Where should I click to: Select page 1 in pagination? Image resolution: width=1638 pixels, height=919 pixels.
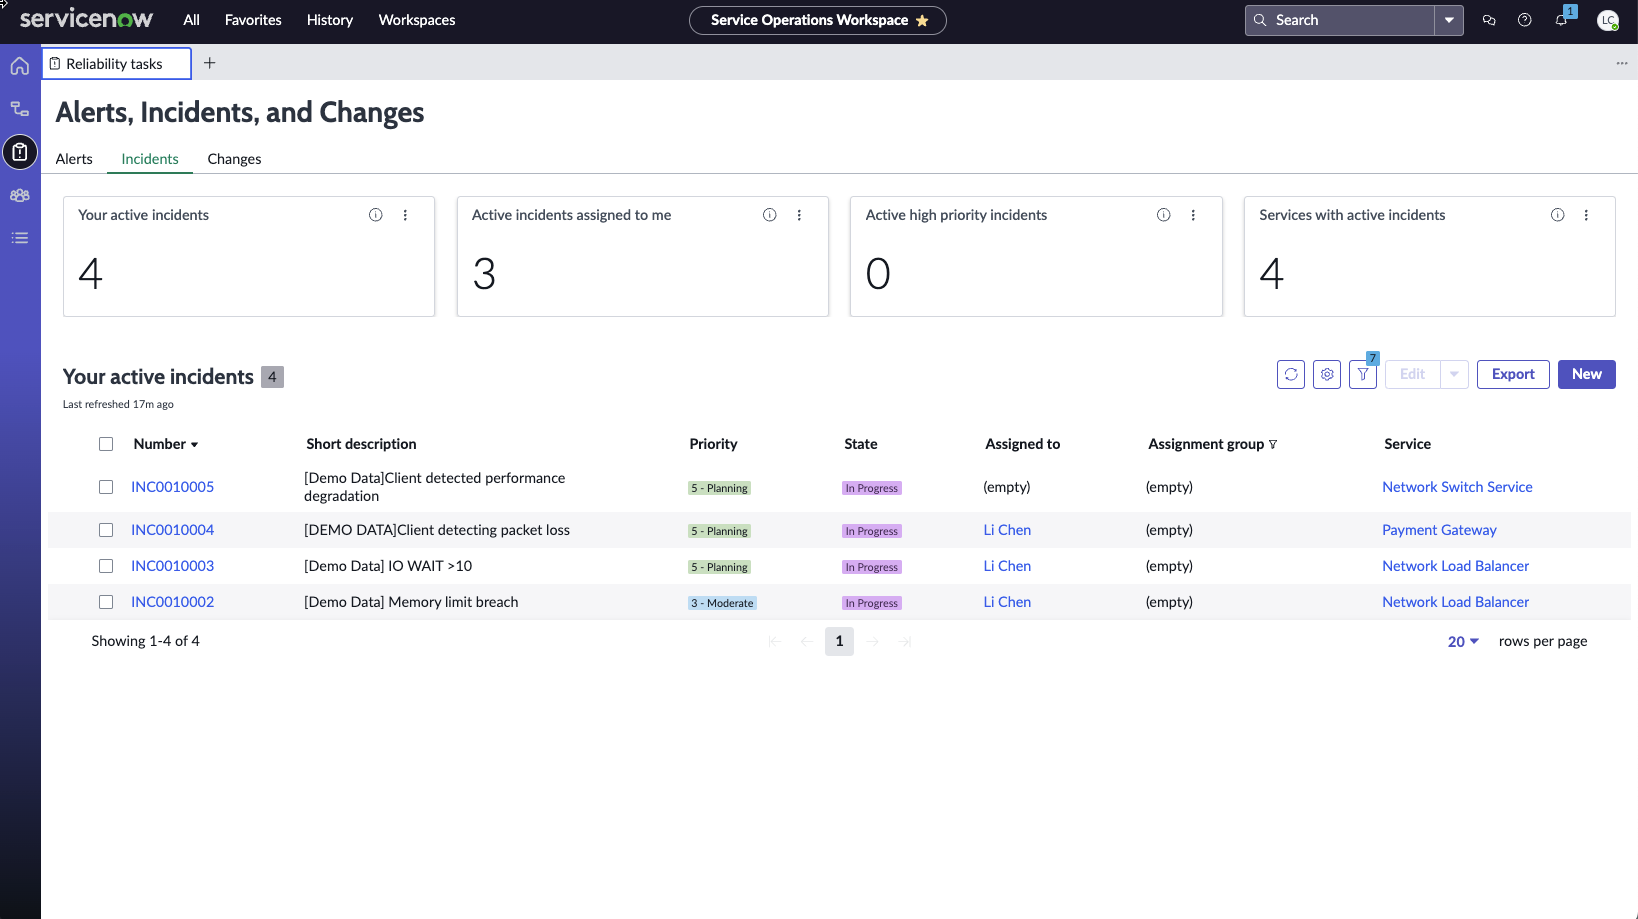(839, 641)
